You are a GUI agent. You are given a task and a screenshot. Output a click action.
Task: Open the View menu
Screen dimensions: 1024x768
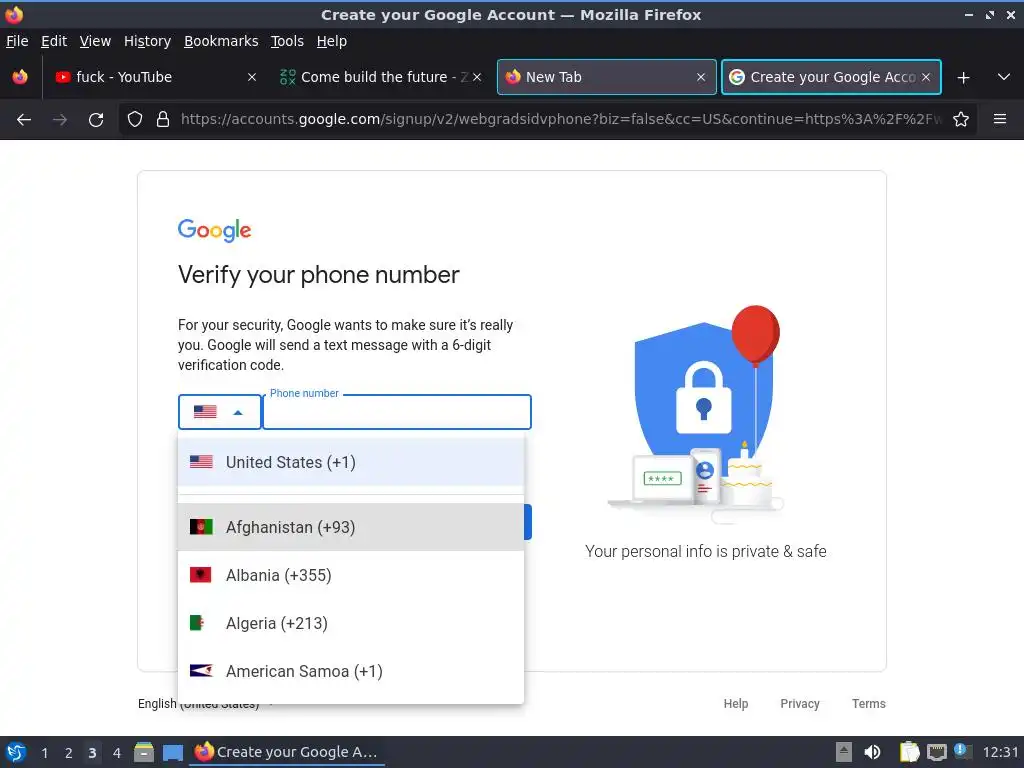[95, 41]
